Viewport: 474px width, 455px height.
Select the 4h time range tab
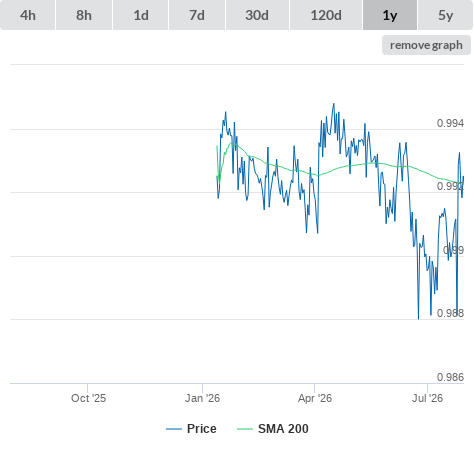(x=28, y=15)
